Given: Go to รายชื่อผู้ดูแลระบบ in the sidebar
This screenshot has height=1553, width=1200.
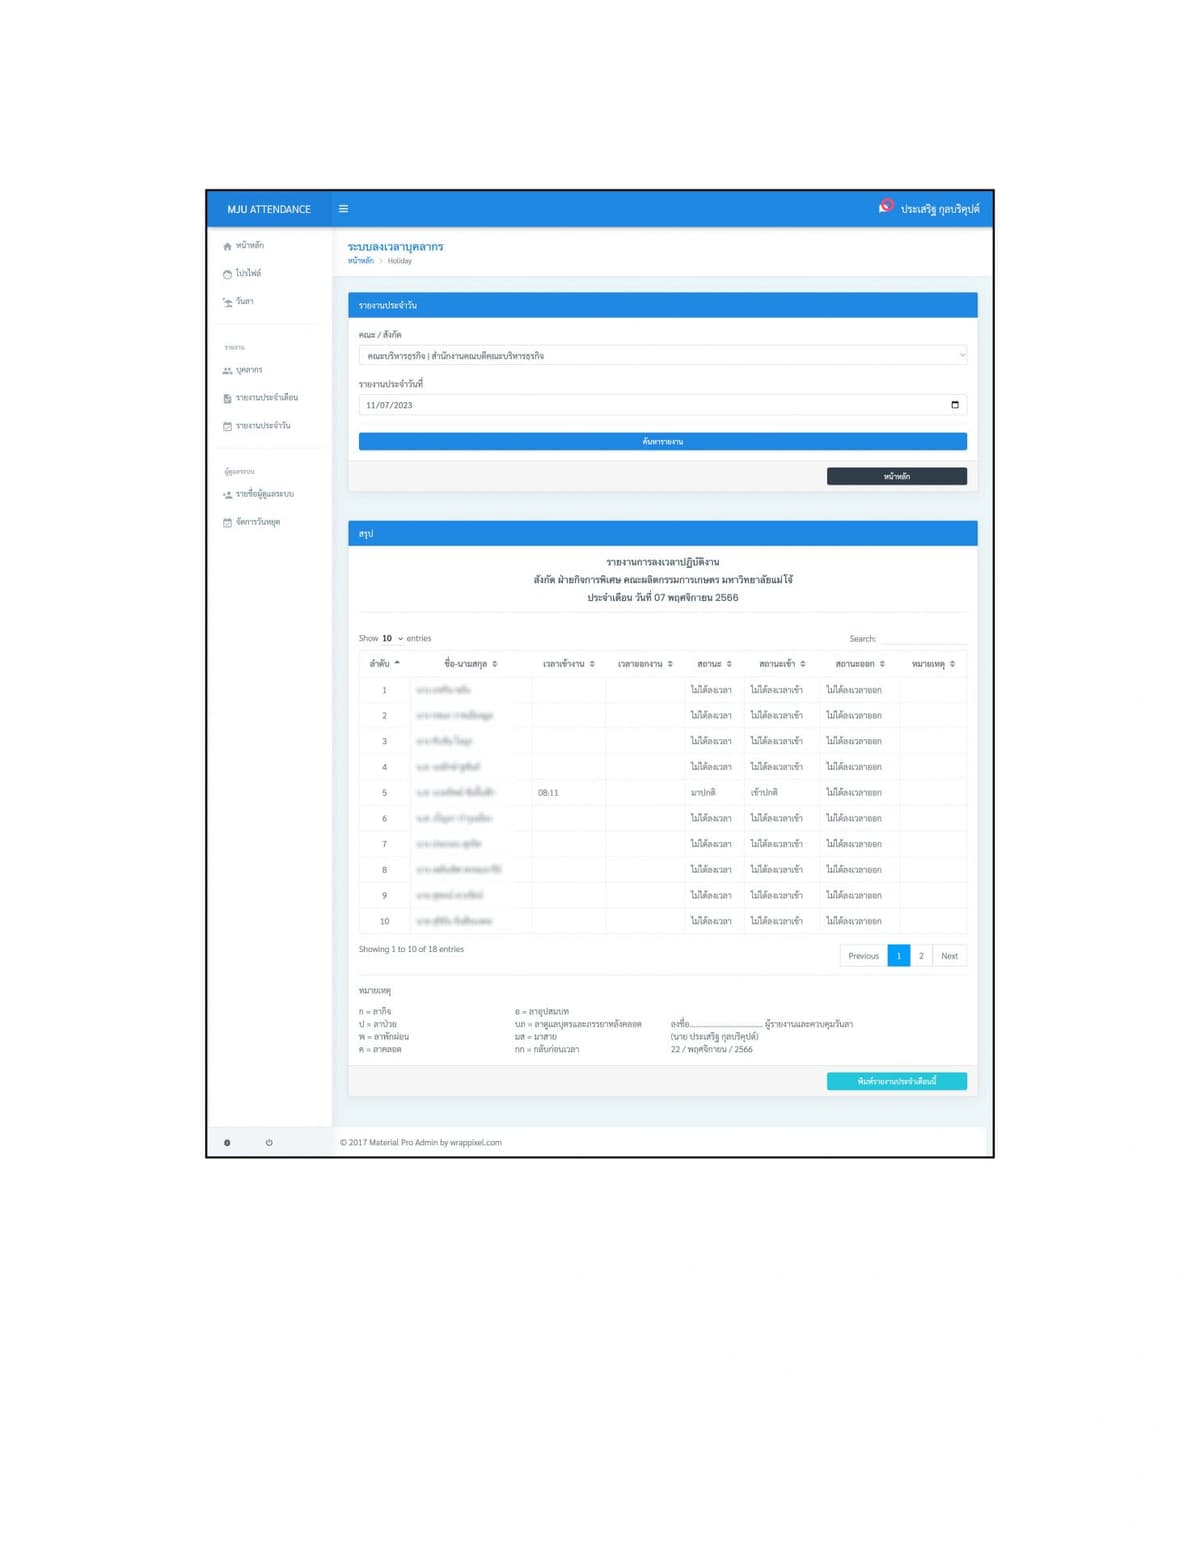Looking at the screenshot, I should 264,494.
